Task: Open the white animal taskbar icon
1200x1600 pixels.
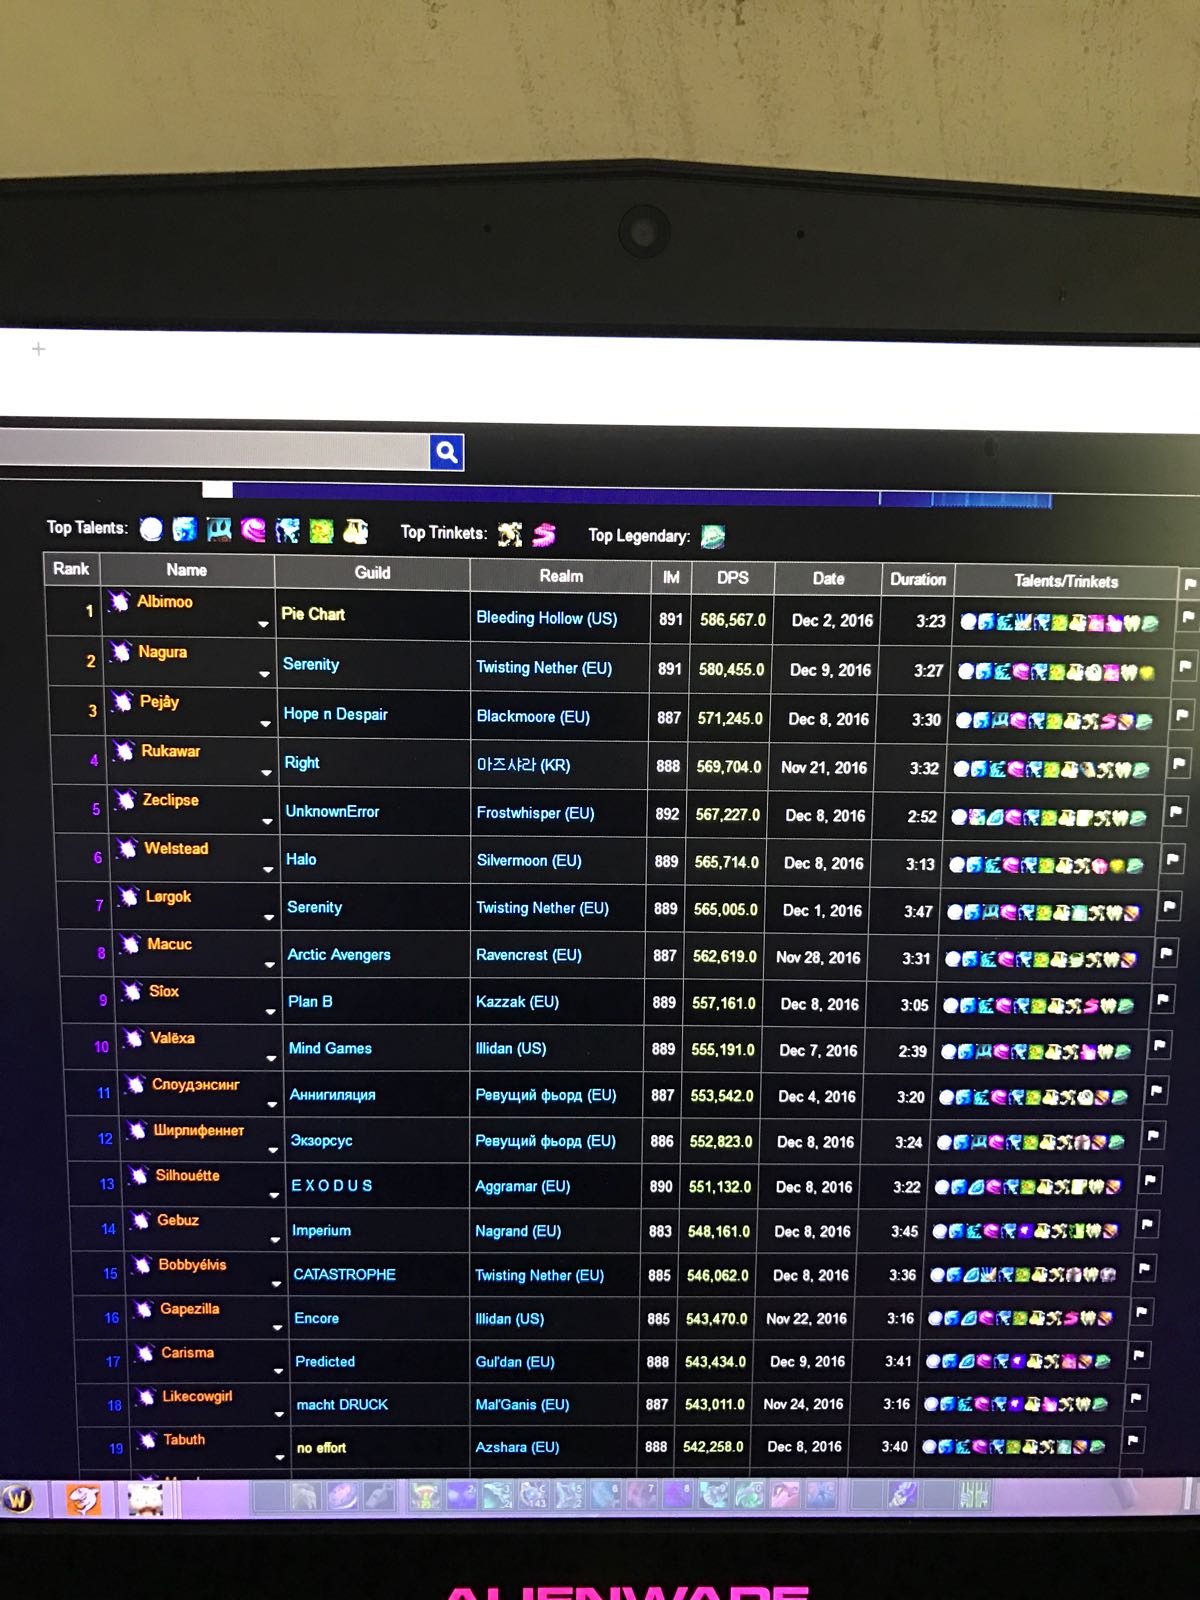Action: (146, 1498)
